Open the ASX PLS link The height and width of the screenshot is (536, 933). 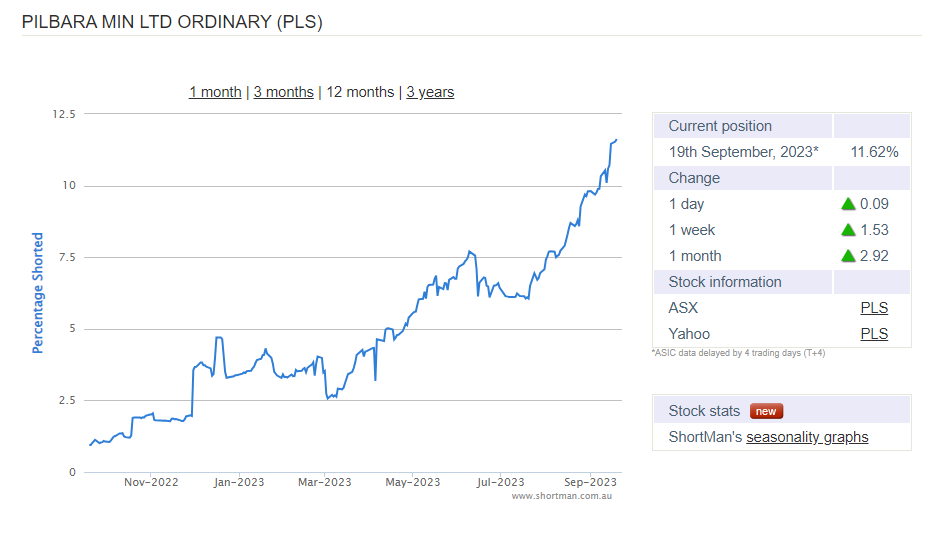[x=874, y=308]
